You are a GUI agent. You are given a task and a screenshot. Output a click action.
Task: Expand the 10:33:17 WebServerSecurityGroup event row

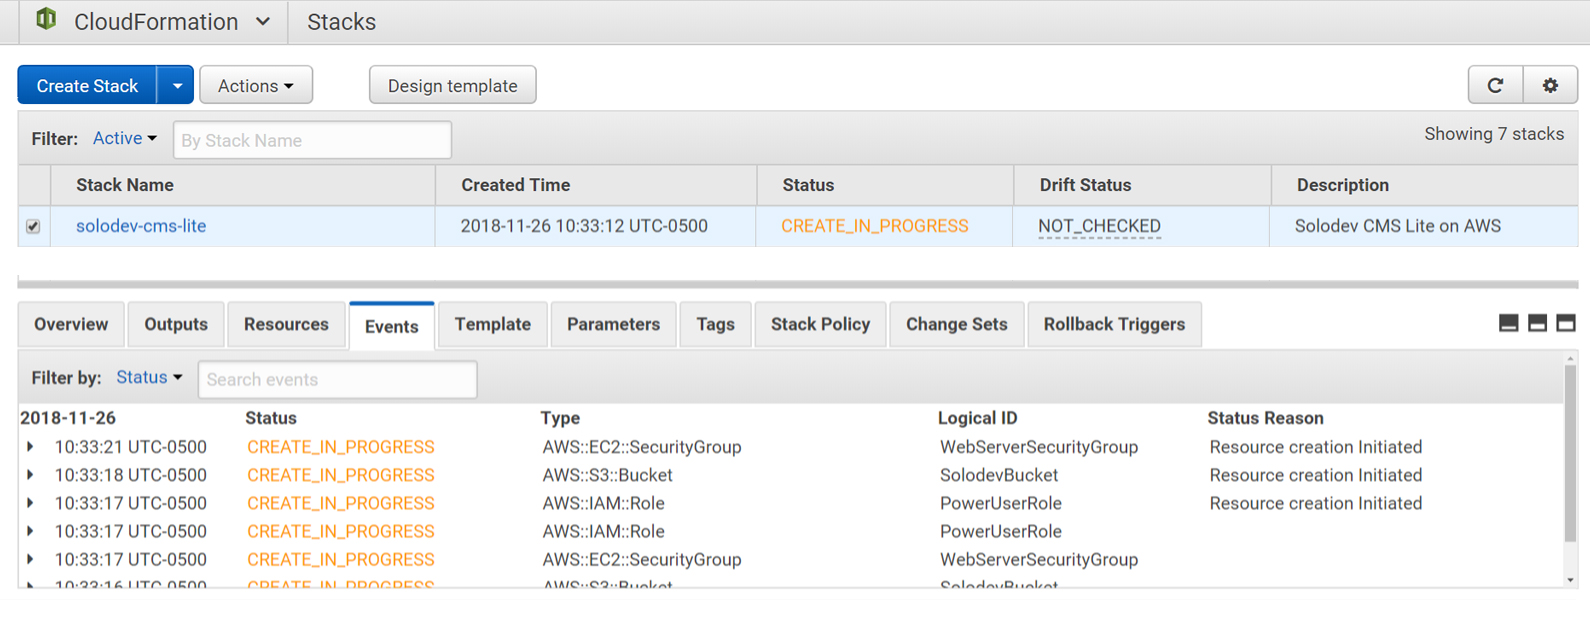(x=30, y=559)
